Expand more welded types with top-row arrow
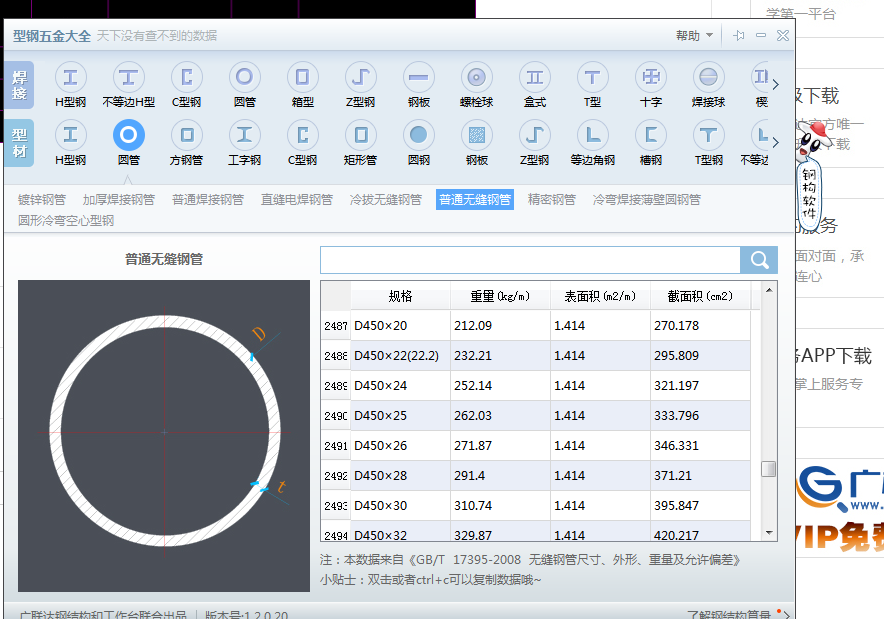Screen dimensions: 884x619 [776, 85]
